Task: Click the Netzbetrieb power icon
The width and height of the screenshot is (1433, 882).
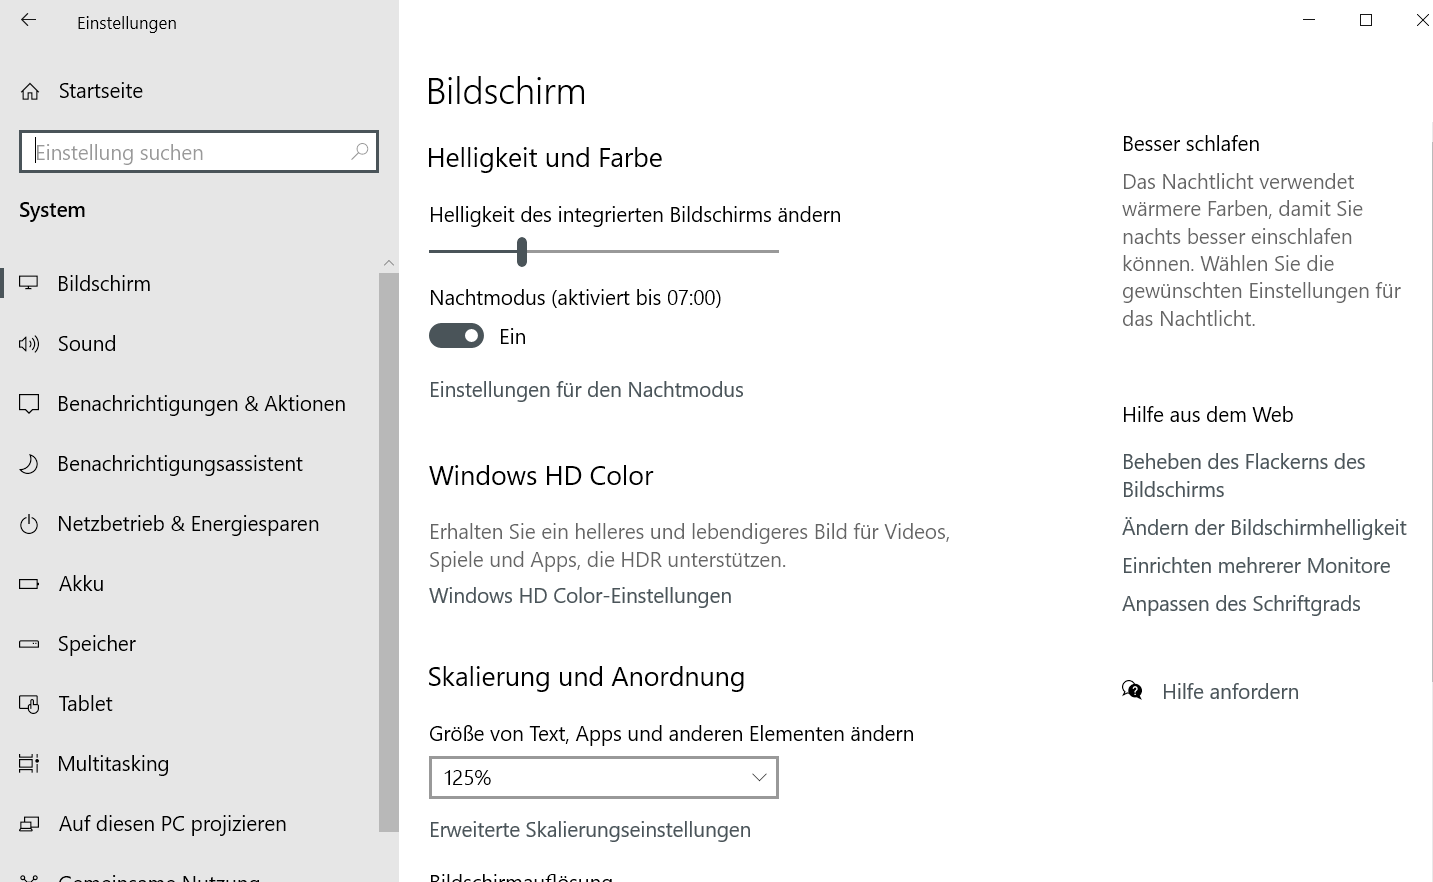Action: pos(29,524)
